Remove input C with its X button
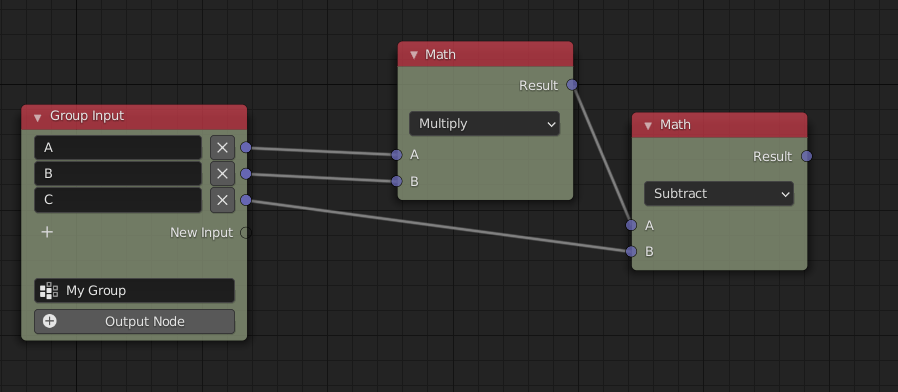 (222, 200)
